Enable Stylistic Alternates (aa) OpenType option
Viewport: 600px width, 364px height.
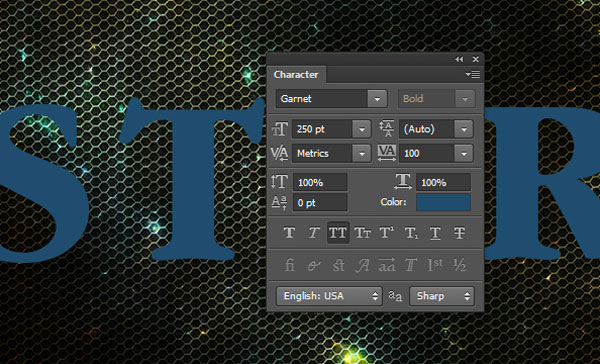[x=386, y=265]
